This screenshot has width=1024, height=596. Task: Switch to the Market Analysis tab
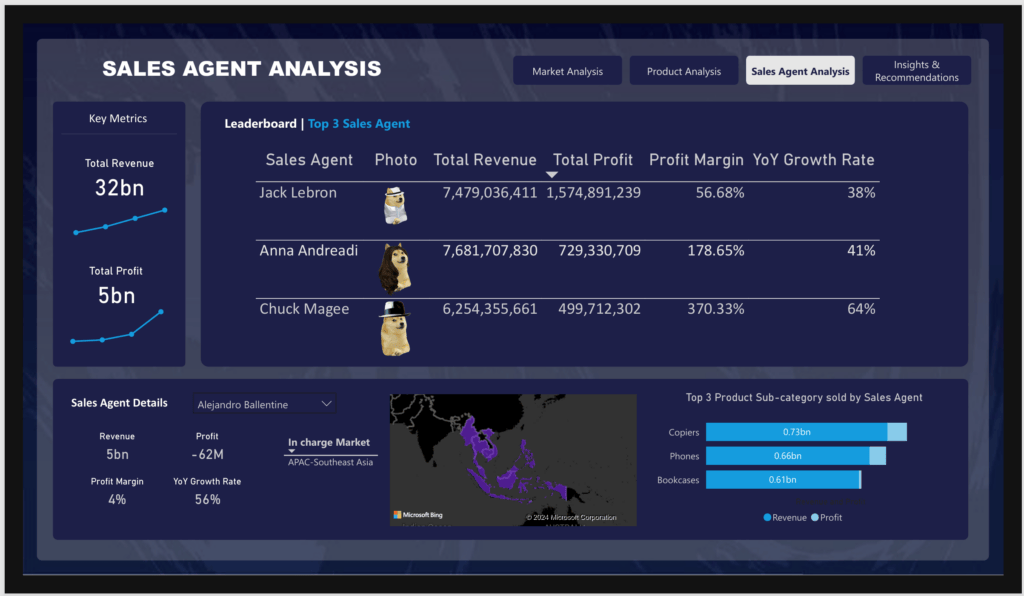pyautogui.click(x=567, y=71)
